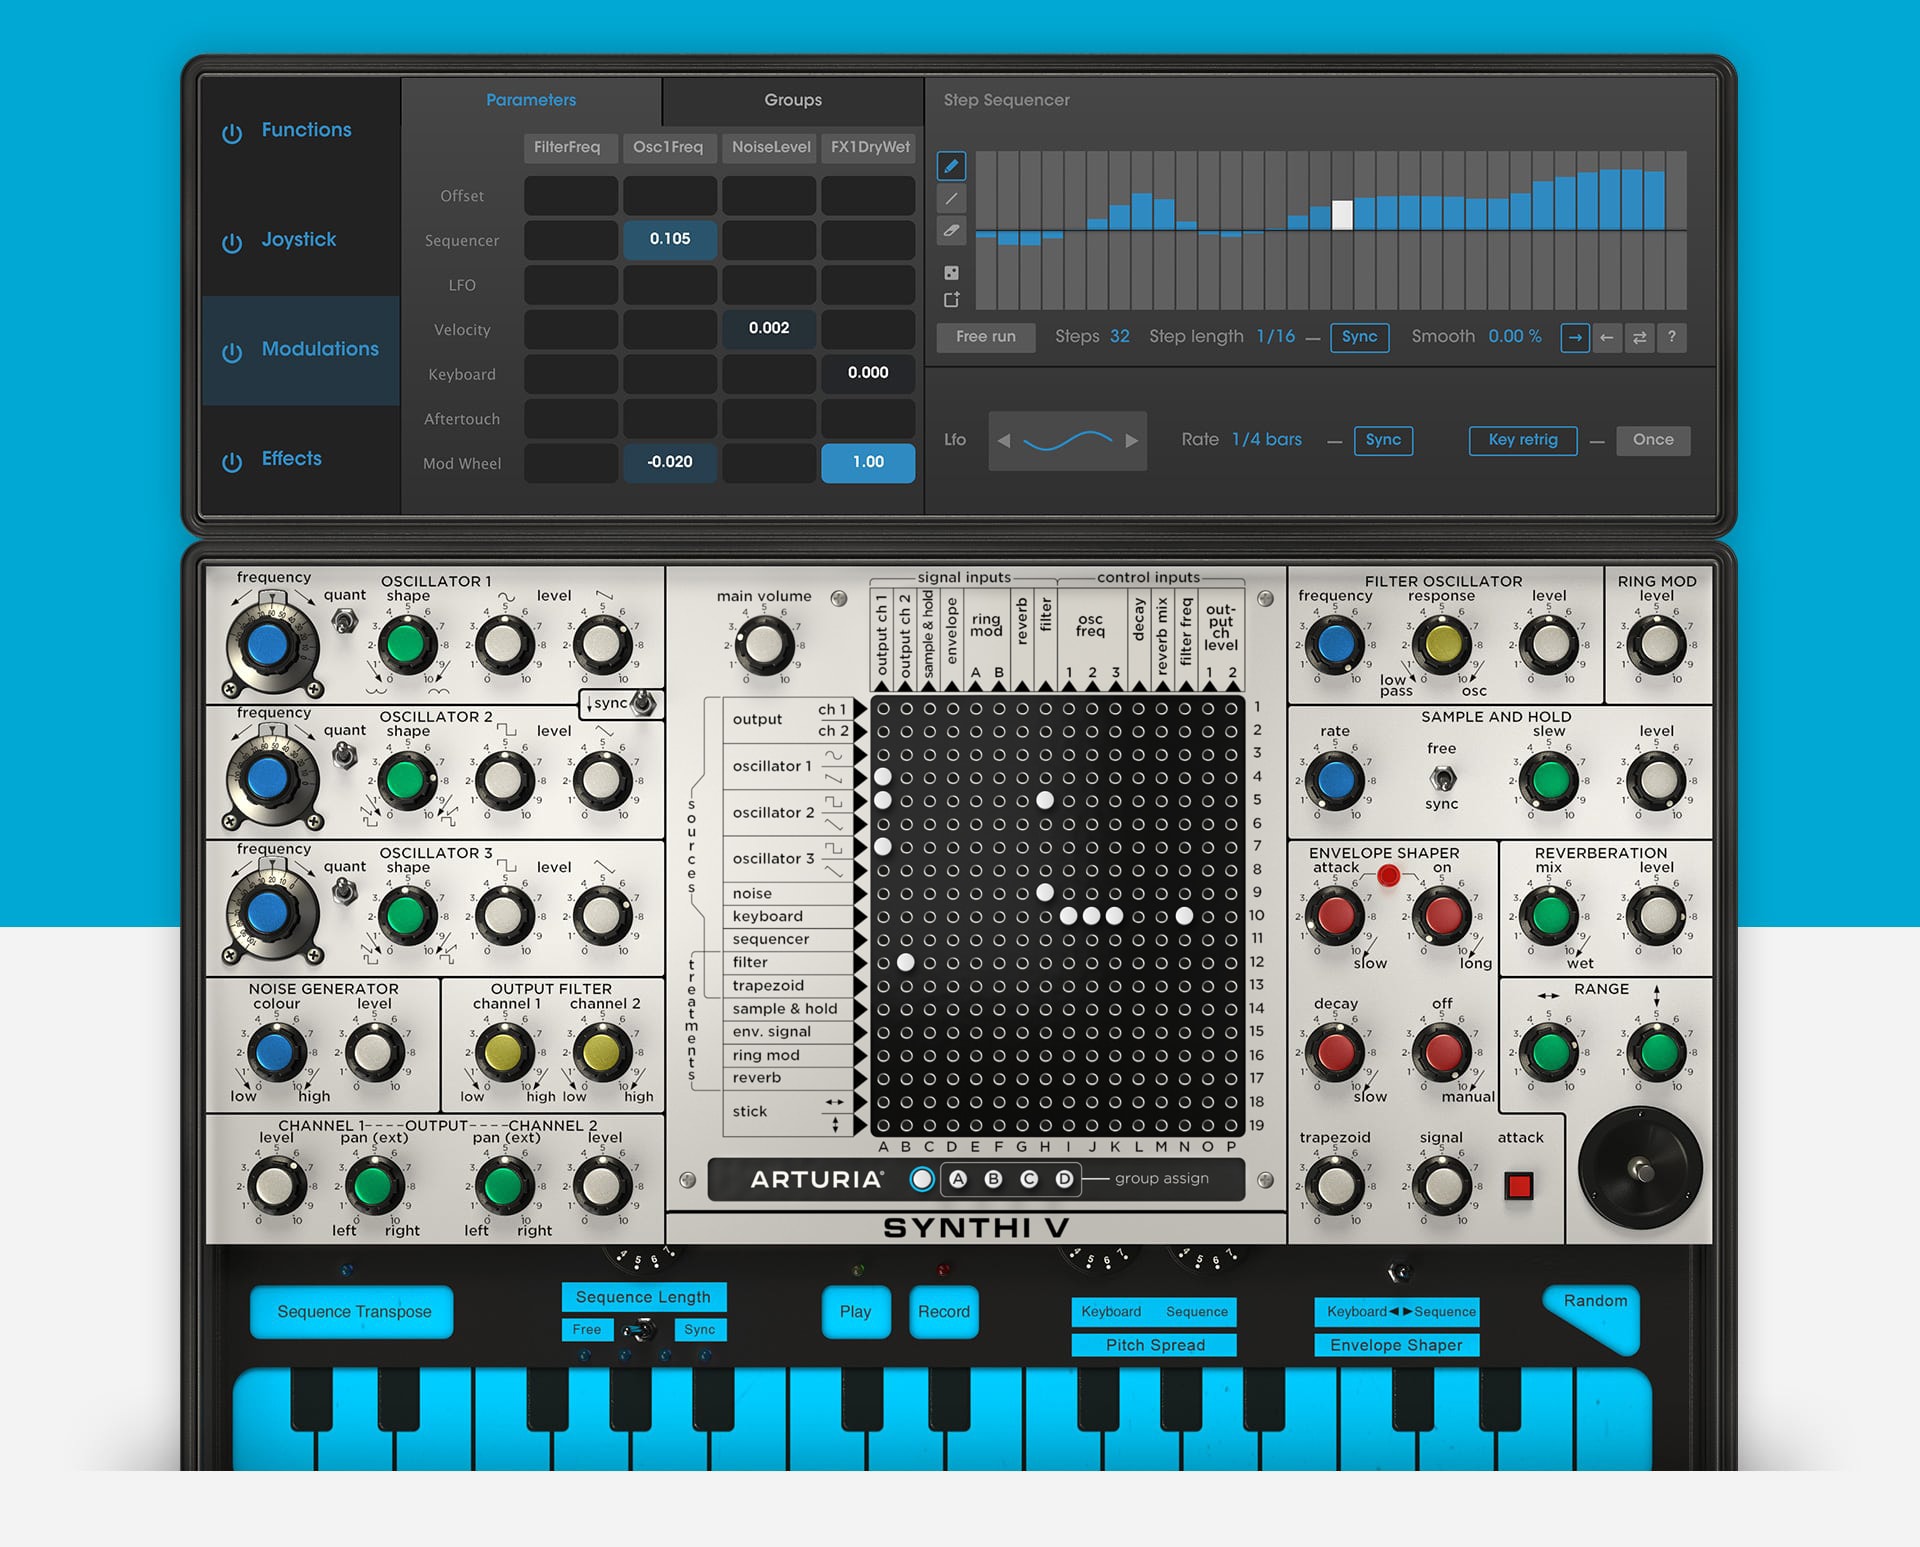This screenshot has height=1547, width=1920.
Task: Toggle the Functions power button on/off
Action: coord(226,133)
